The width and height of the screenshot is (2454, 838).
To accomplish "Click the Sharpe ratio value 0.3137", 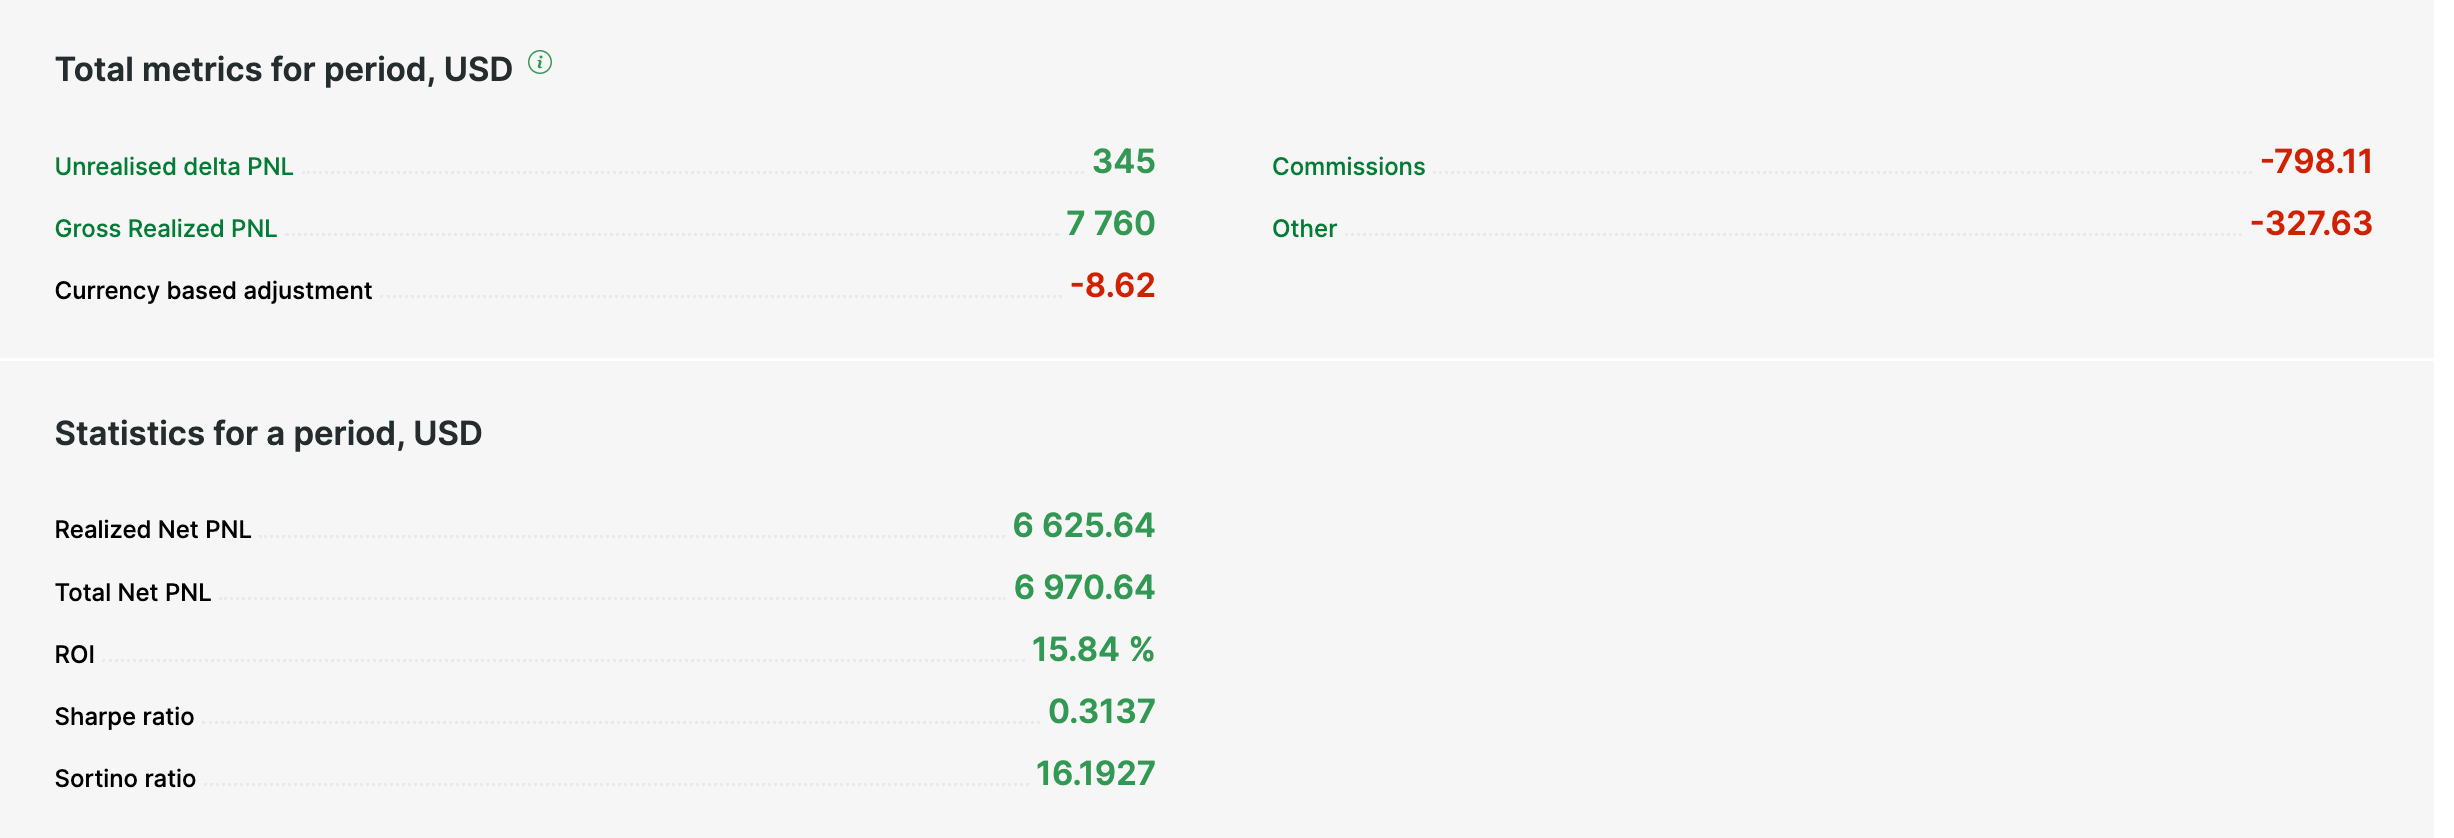I will pyautogui.click(x=1101, y=712).
